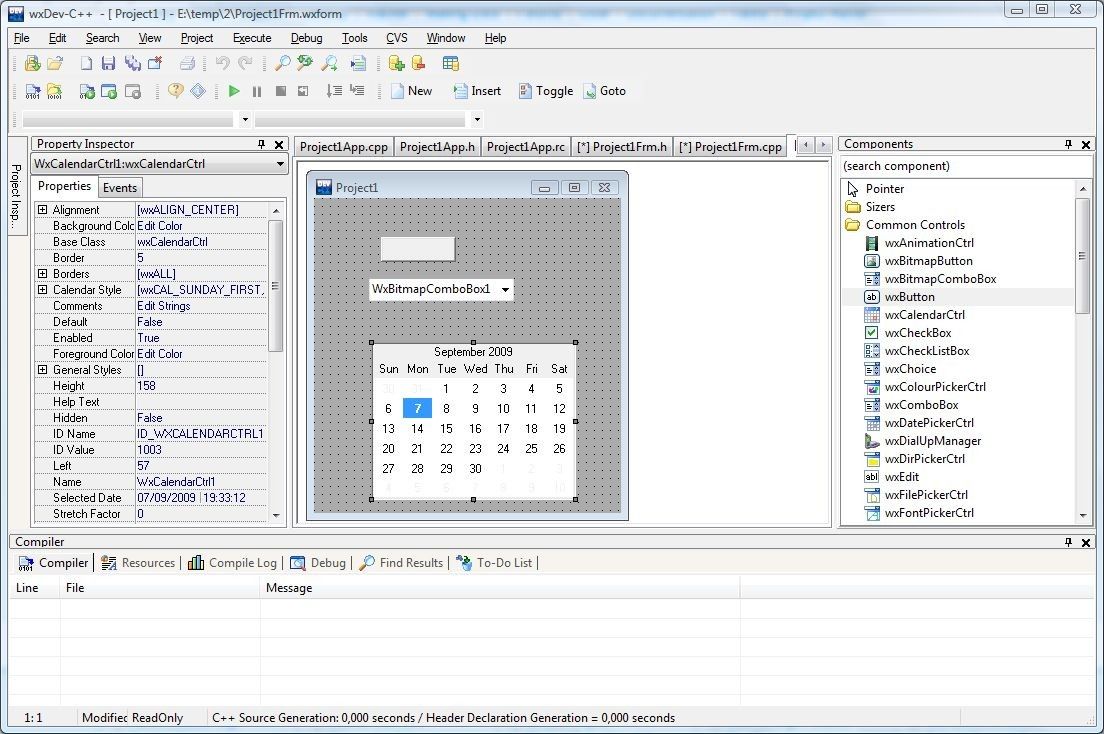Click the Insert button in the toolbar
Image resolution: width=1104 pixels, height=734 pixels.
(477, 90)
